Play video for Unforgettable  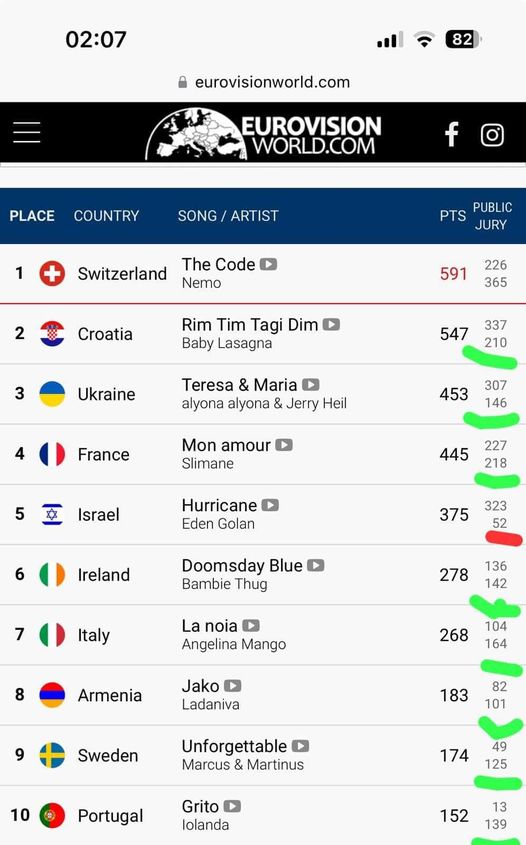click(x=300, y=746)
